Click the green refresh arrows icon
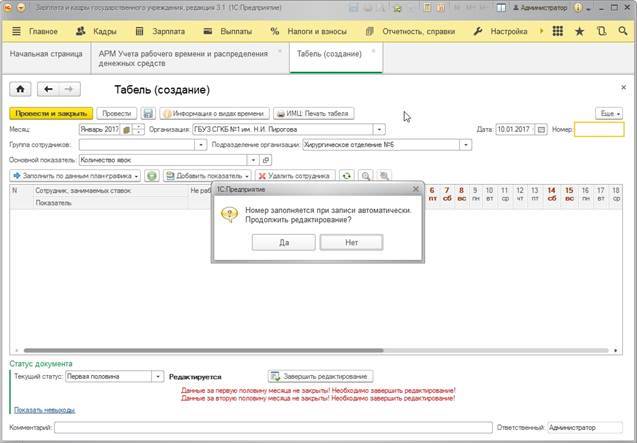 pos(346,175)
